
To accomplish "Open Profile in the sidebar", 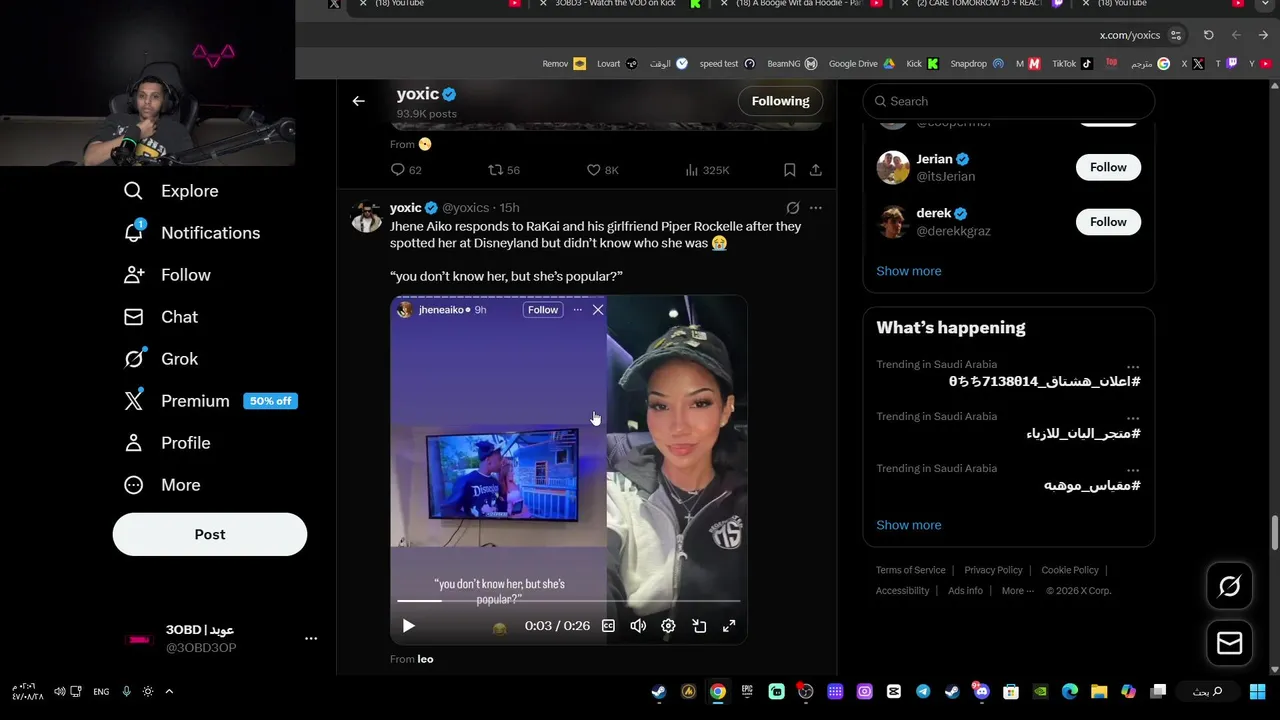I will pos(167,443).
